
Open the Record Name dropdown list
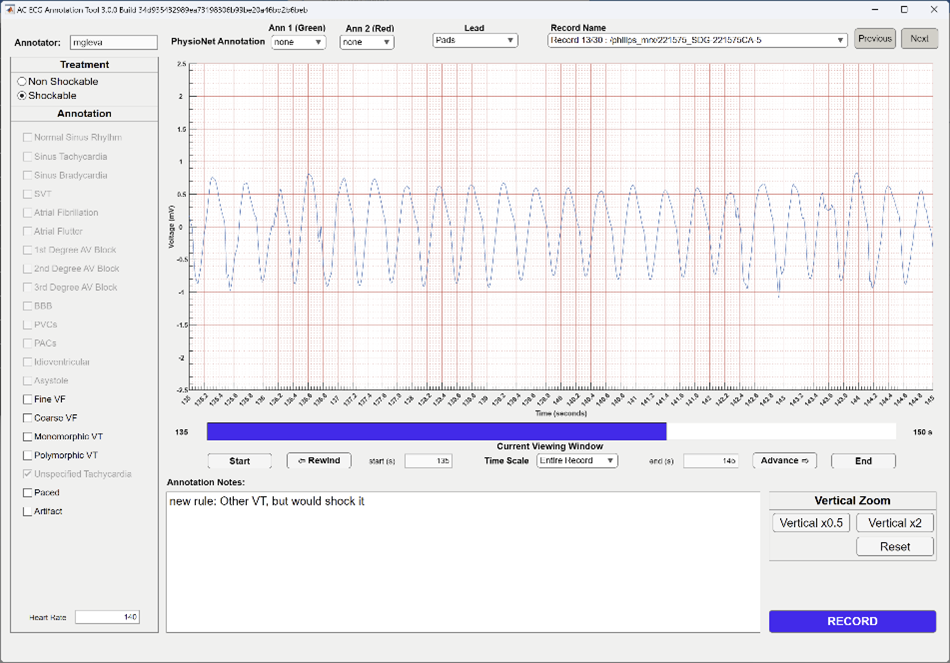click(697, 41)
